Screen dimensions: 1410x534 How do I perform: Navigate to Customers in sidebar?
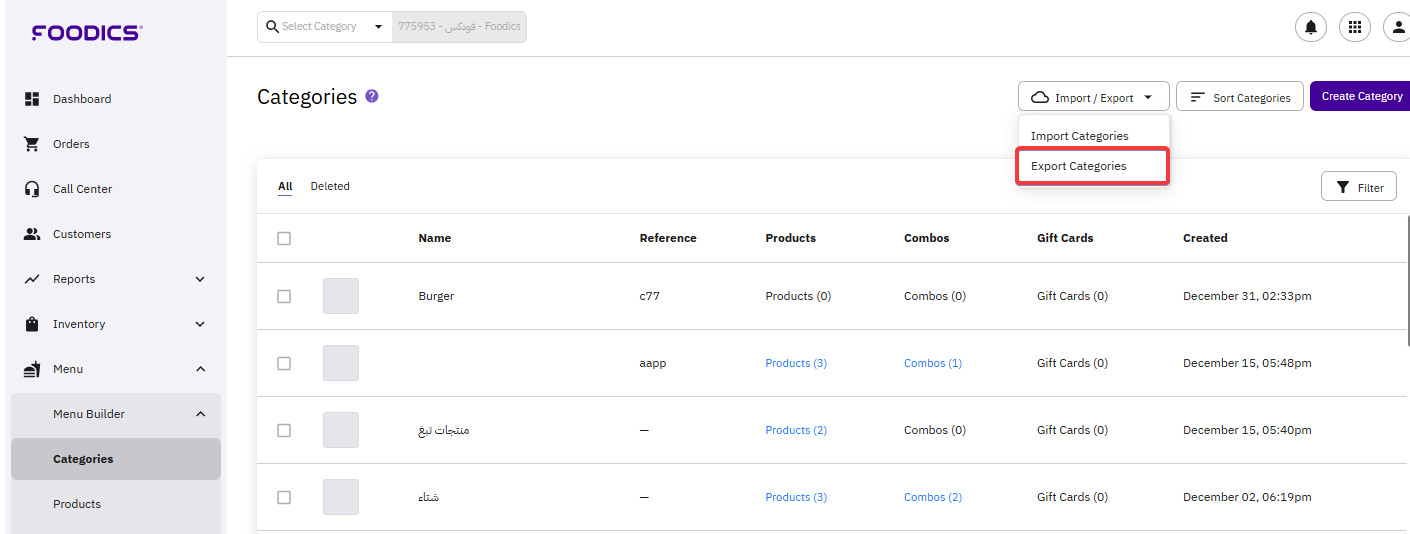point(82,234)
